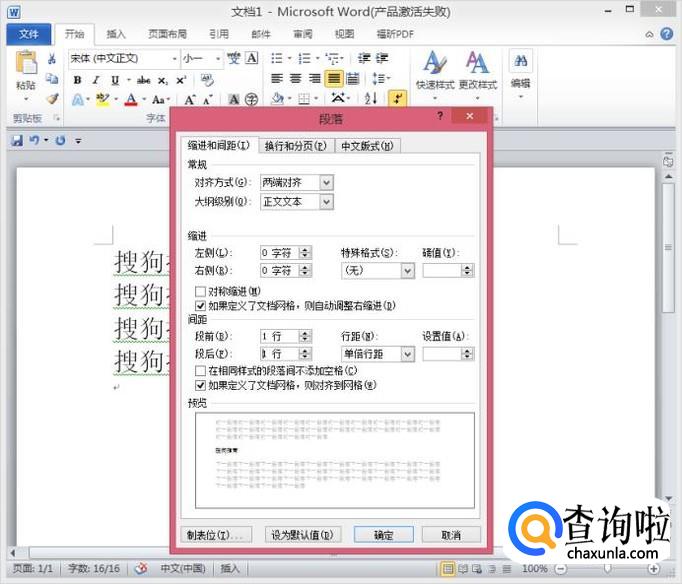Image resolution: width=682 pixels, height=584 pixels.
Task: Click the zoom in plus button
Action: (x=654, y=568)
